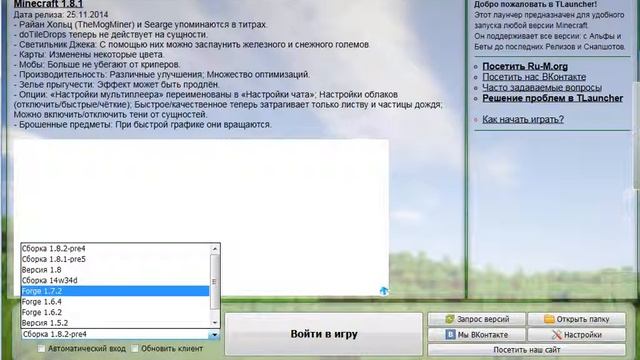
Task: Open the Настройки button
Action: (576, 335)
